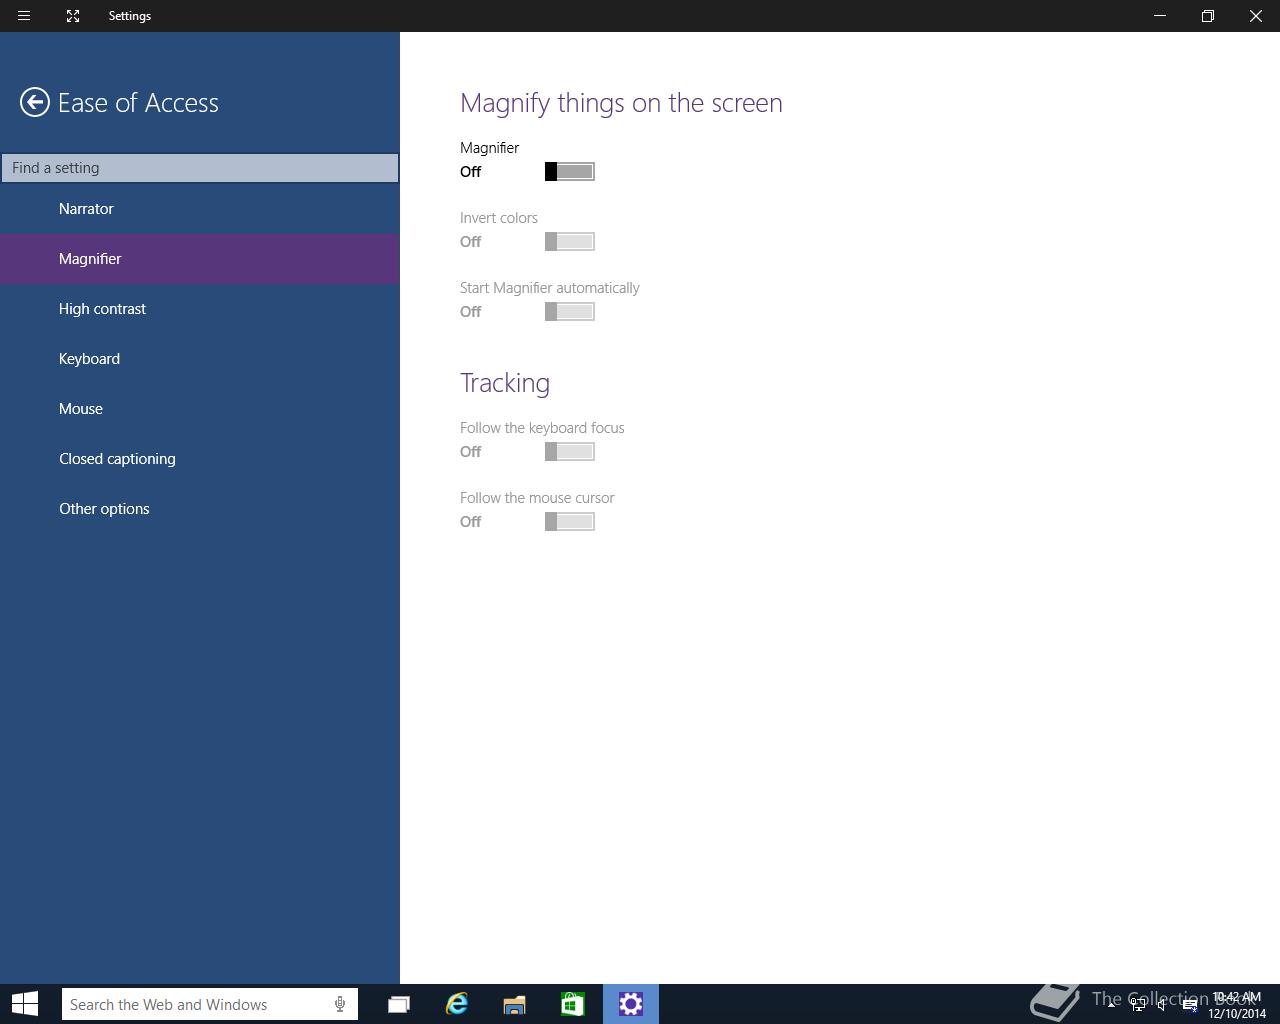Image resolution: width=1280 pixels, height=1024 pixels.
Task: Open File Explorer from taskbar
Action: click(515, 1004)
